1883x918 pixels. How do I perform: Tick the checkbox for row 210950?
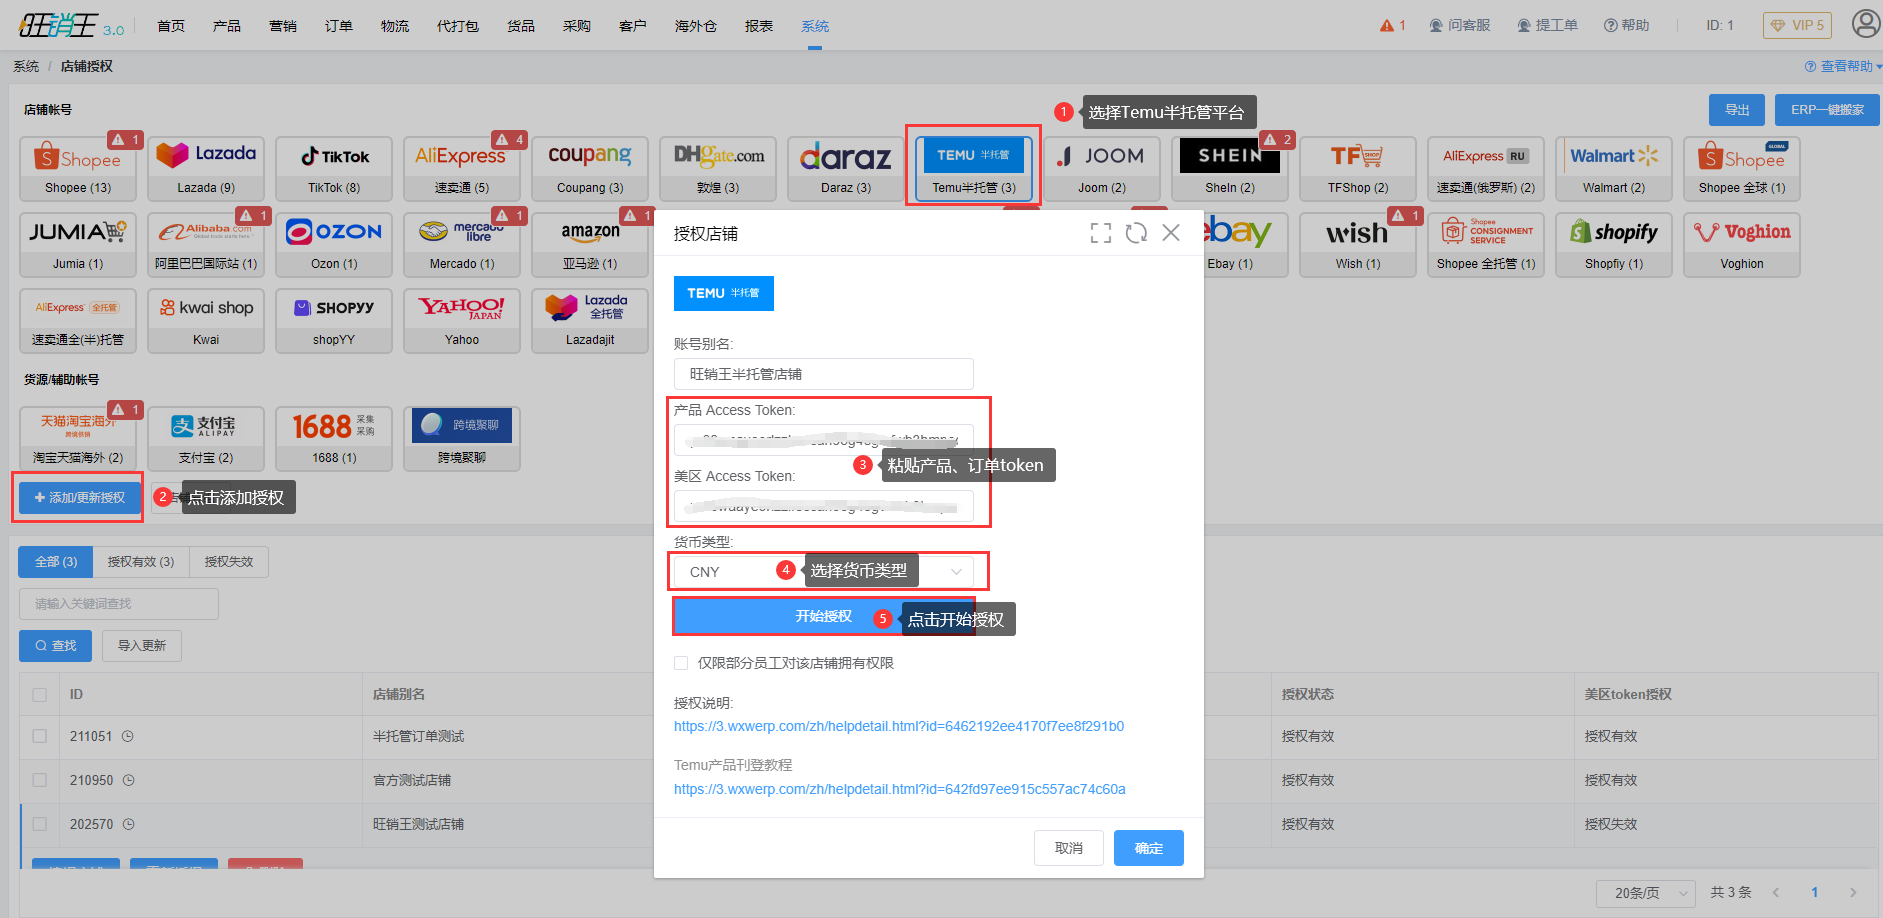(40, 780)
